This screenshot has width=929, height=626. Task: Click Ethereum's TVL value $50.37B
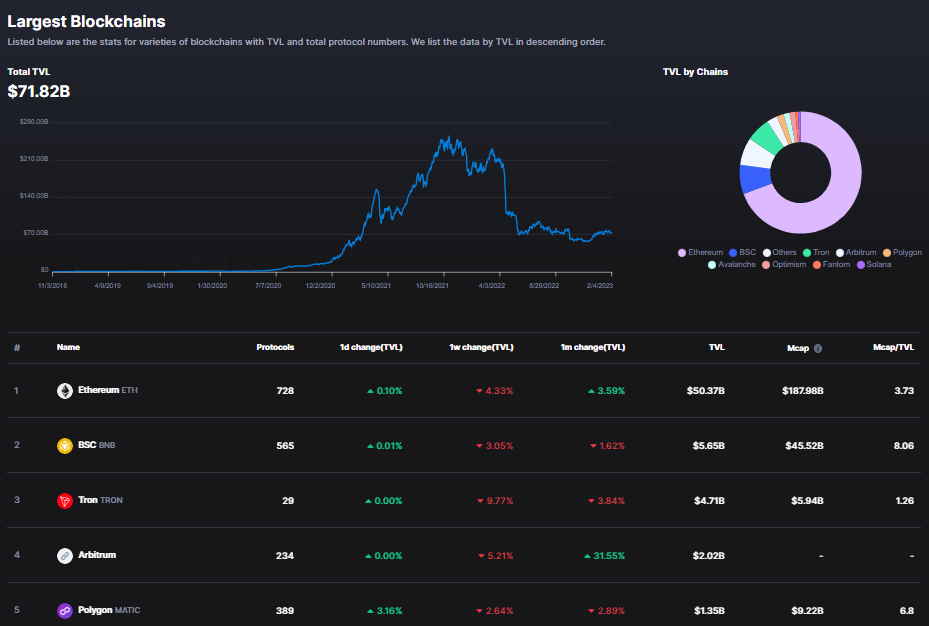[x=706, y=391]
